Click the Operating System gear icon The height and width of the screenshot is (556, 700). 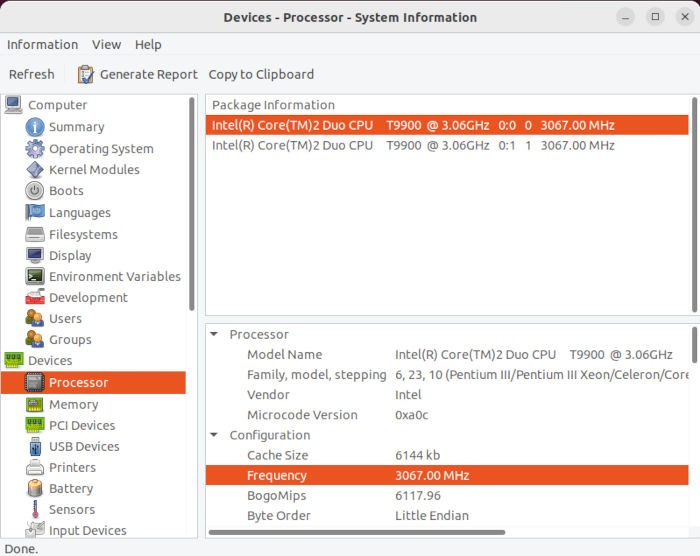pyautogui.click(x=35, y=149)
